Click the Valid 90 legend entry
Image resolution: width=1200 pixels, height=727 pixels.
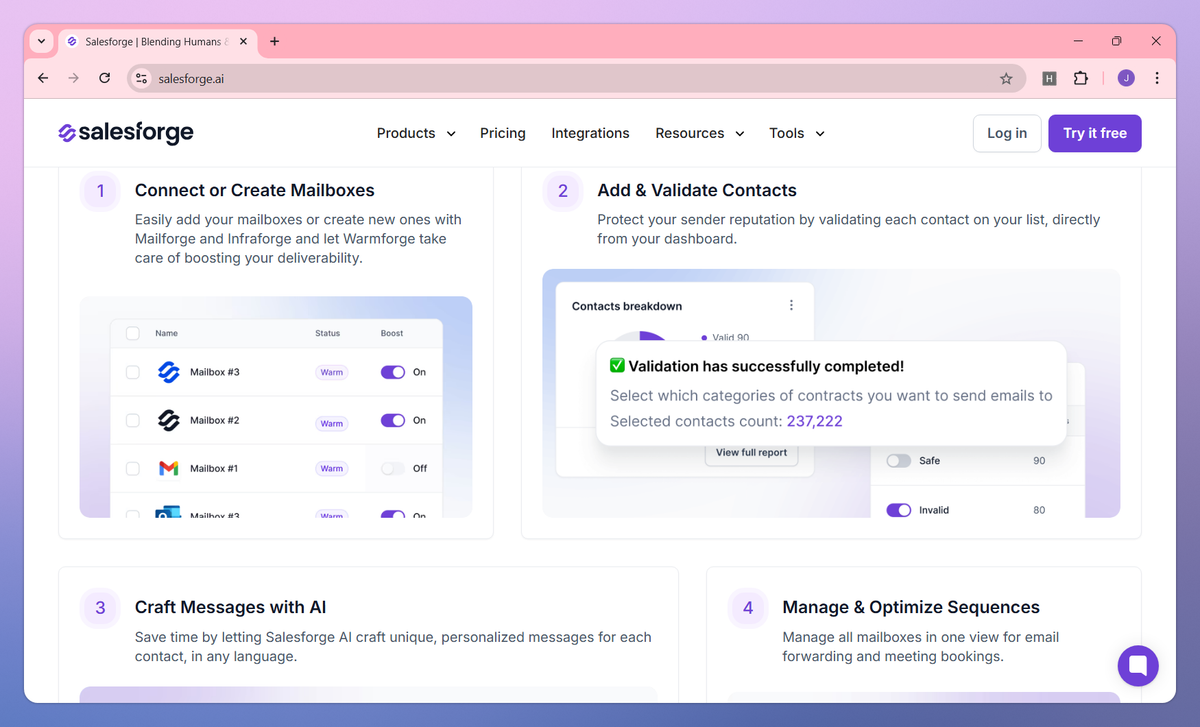727,338
